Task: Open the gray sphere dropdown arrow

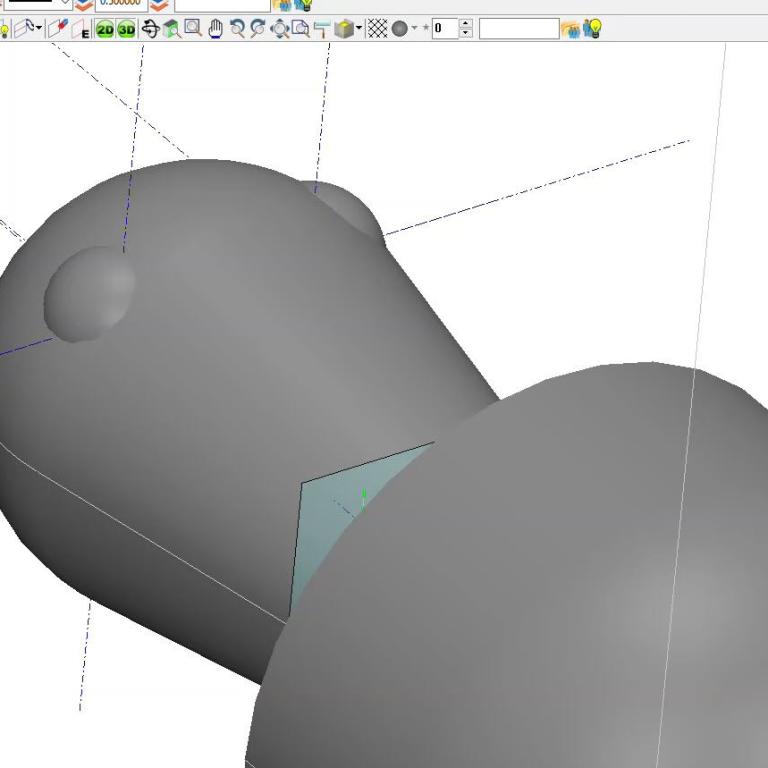Action: pyautogui.click(x=414, y=29)
